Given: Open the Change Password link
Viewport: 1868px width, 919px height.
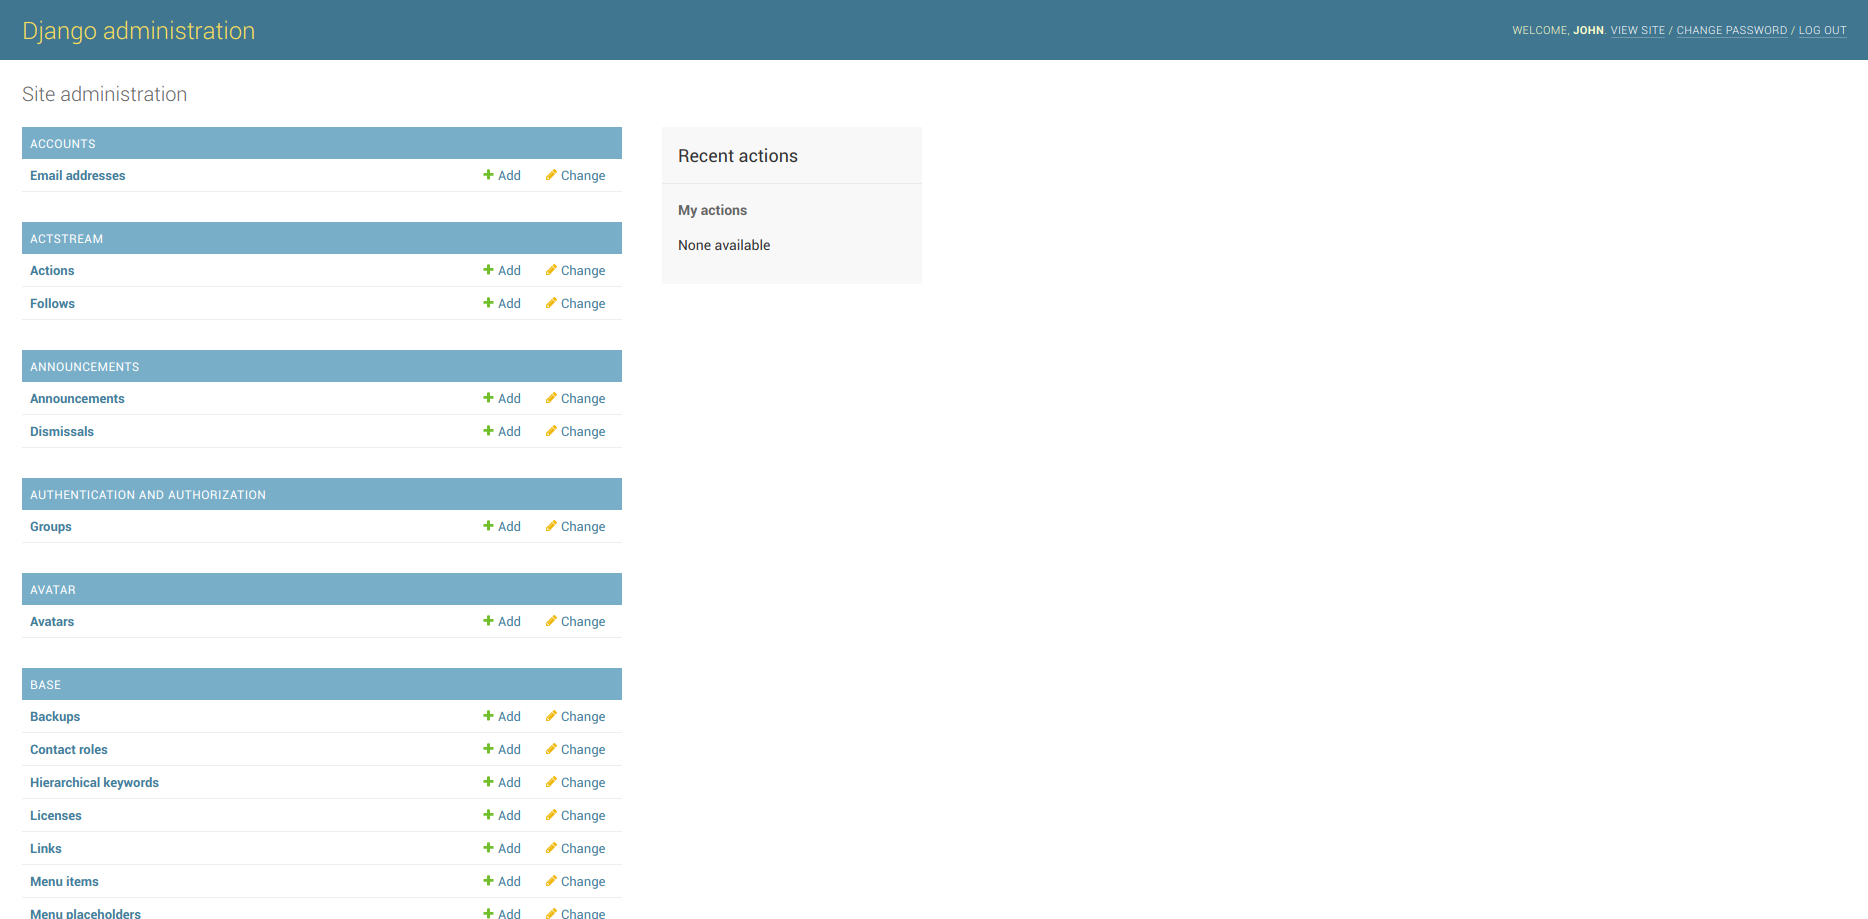Looking at the screenshot, I should click(x=1731, y=30).
